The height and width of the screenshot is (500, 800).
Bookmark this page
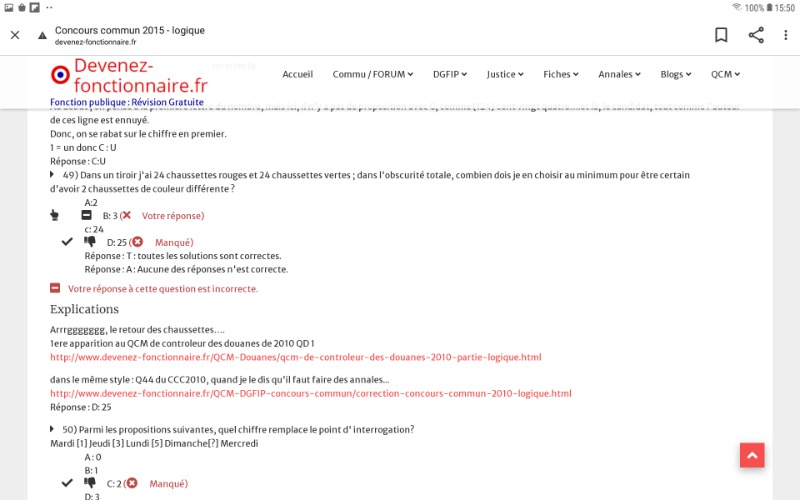[x=721, y=35]
